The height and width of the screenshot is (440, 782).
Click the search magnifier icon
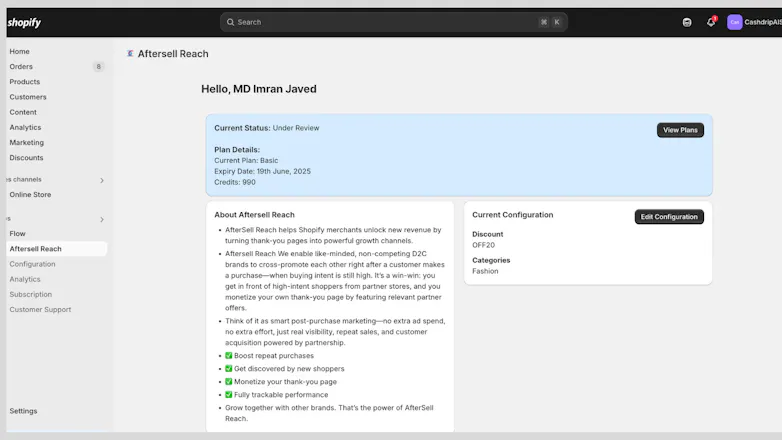[x=230, y=22]
